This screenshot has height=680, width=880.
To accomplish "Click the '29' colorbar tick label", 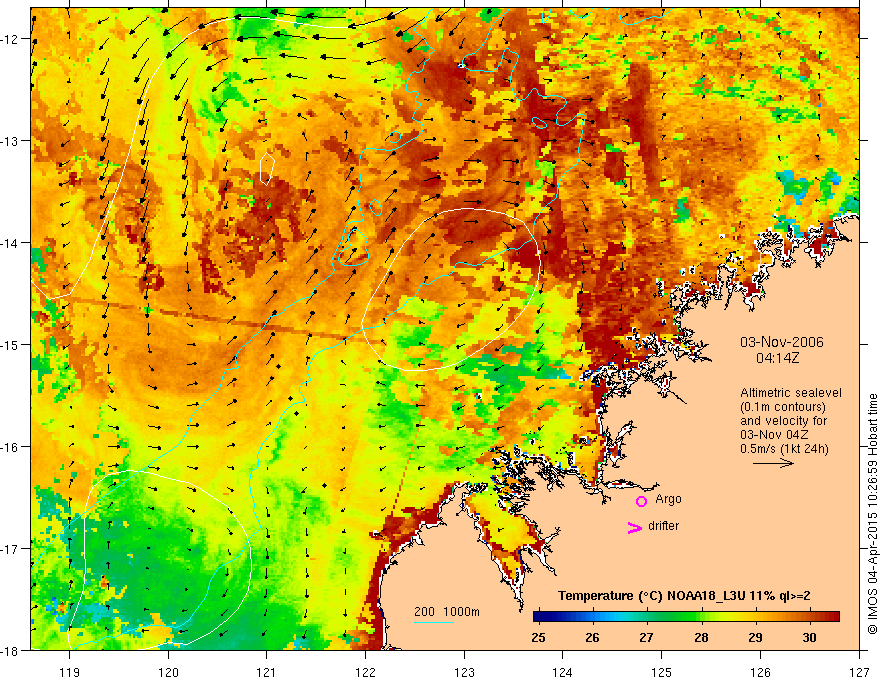I will click(x=755, y=637).
